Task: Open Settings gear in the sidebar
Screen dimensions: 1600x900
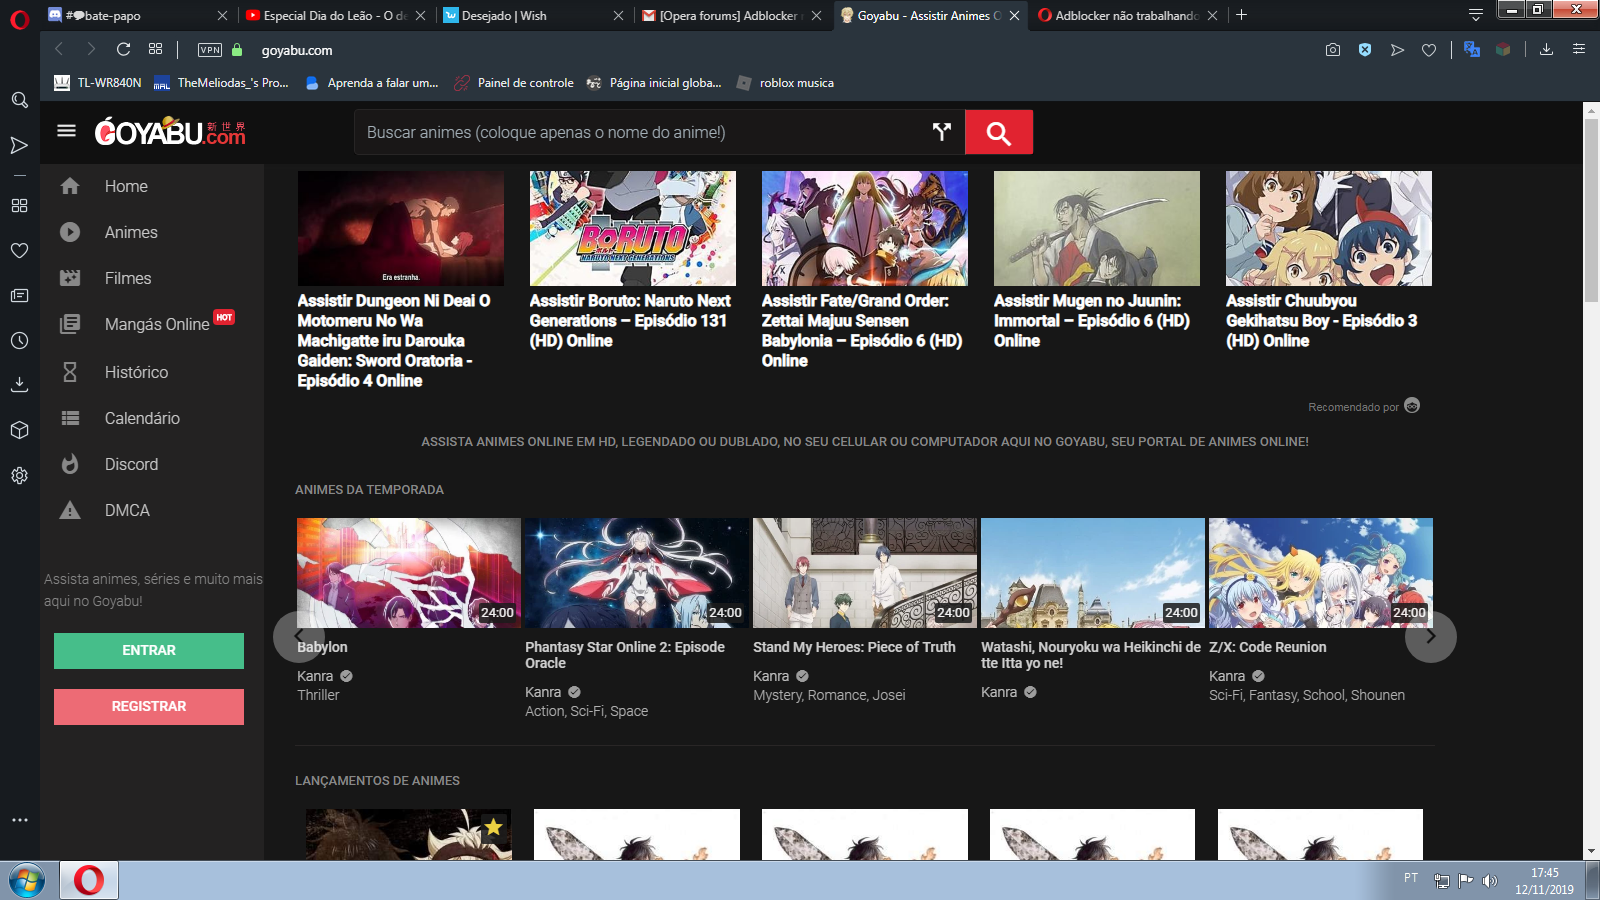Action: pos(19,476)
